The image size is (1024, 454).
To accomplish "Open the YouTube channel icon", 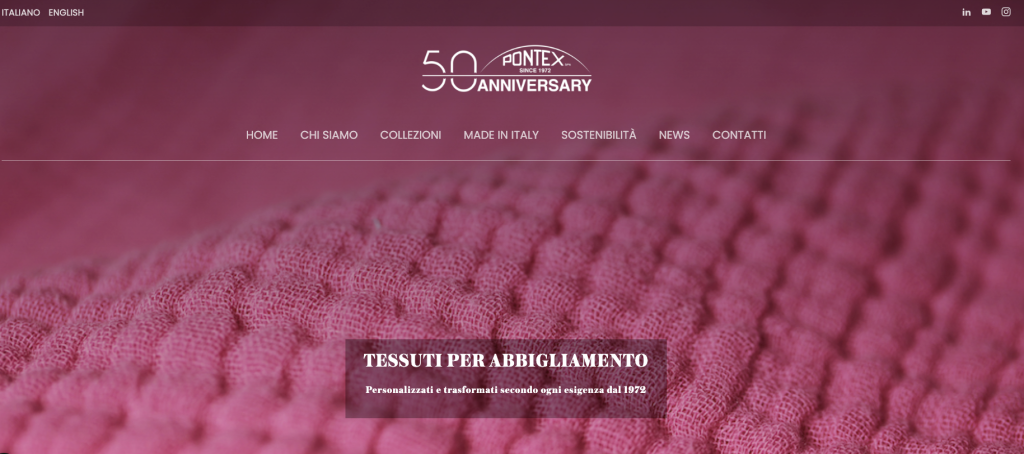I will click(x=986, y=12).
